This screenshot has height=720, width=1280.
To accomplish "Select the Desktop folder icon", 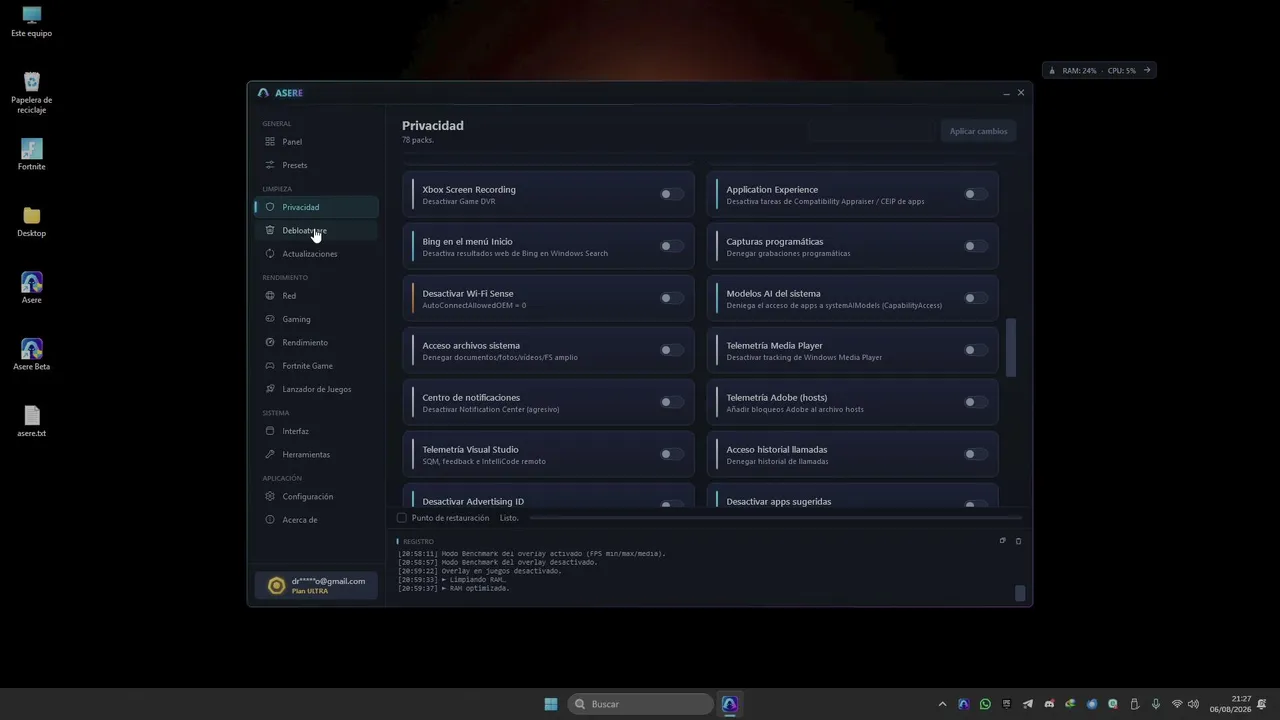I will pyautogui.click(x=31, y=222).
